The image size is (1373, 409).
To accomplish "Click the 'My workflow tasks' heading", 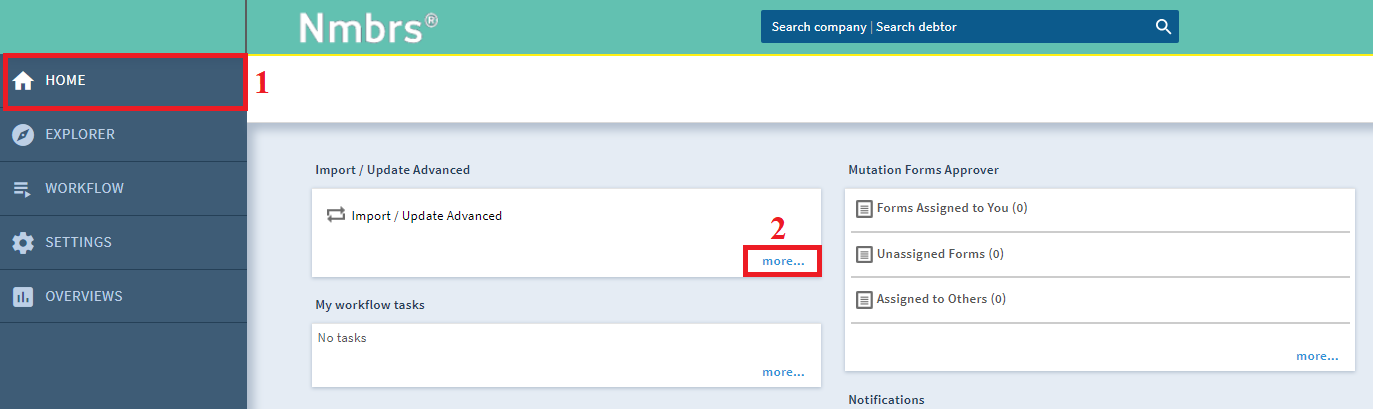I will [x=370, y=305].
